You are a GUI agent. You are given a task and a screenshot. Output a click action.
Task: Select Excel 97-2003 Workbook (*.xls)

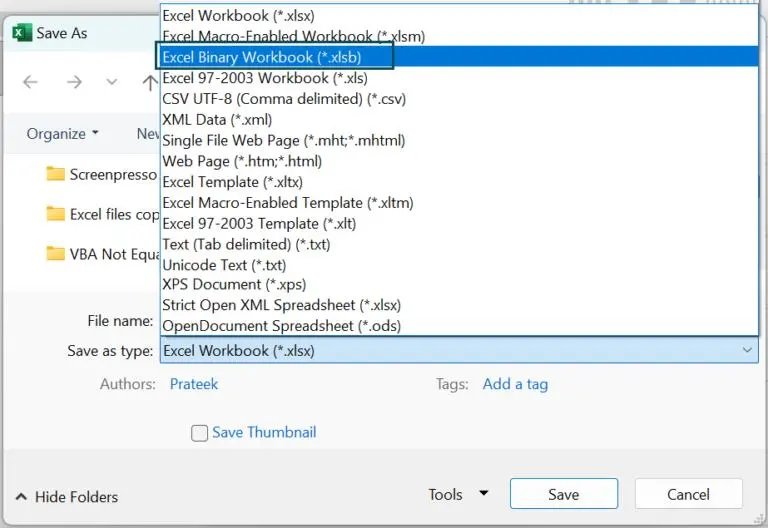459,78
